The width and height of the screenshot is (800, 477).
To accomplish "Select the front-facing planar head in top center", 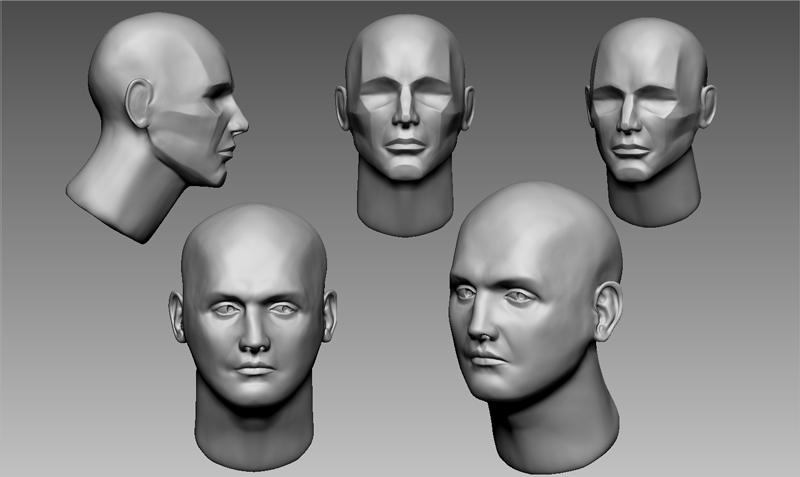I will click(x=405, y=125).
